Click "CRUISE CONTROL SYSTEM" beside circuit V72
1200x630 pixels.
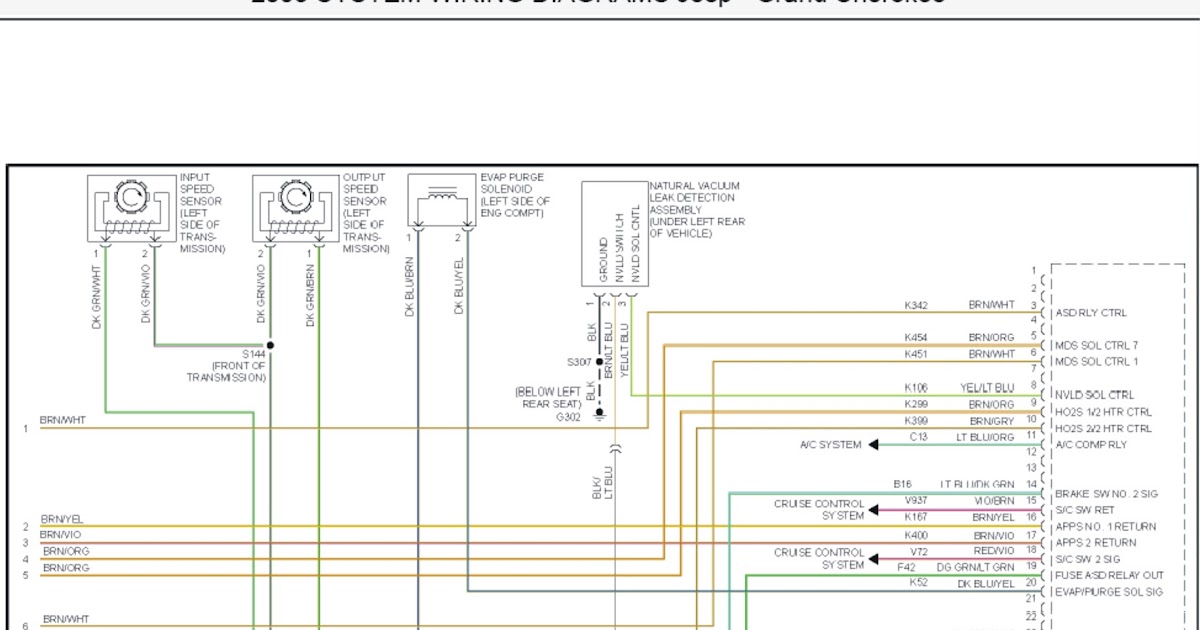point(819,558)
